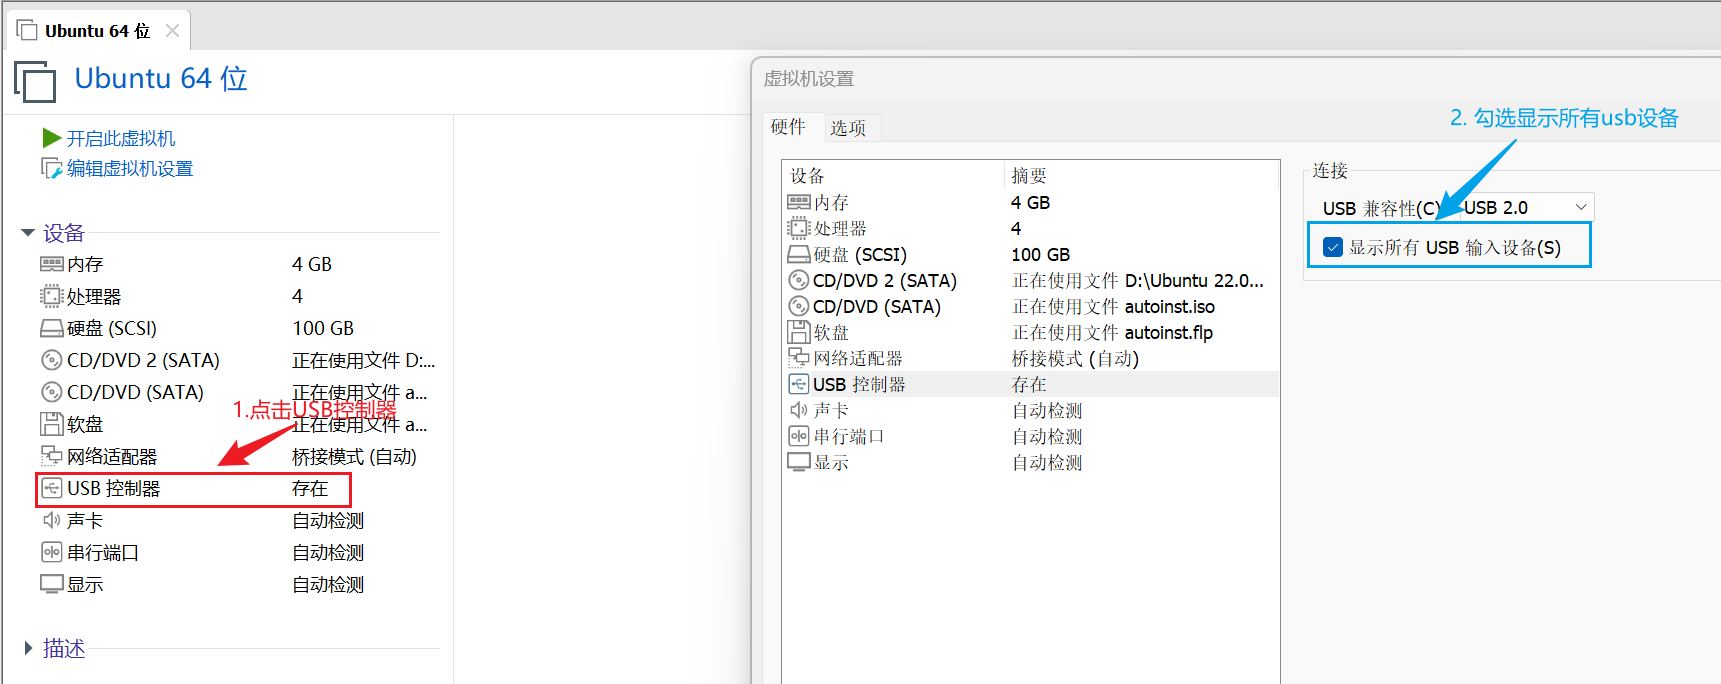Switch to the 硬件 tab
The image size is (1721, 684).
(x=788, y=127)
